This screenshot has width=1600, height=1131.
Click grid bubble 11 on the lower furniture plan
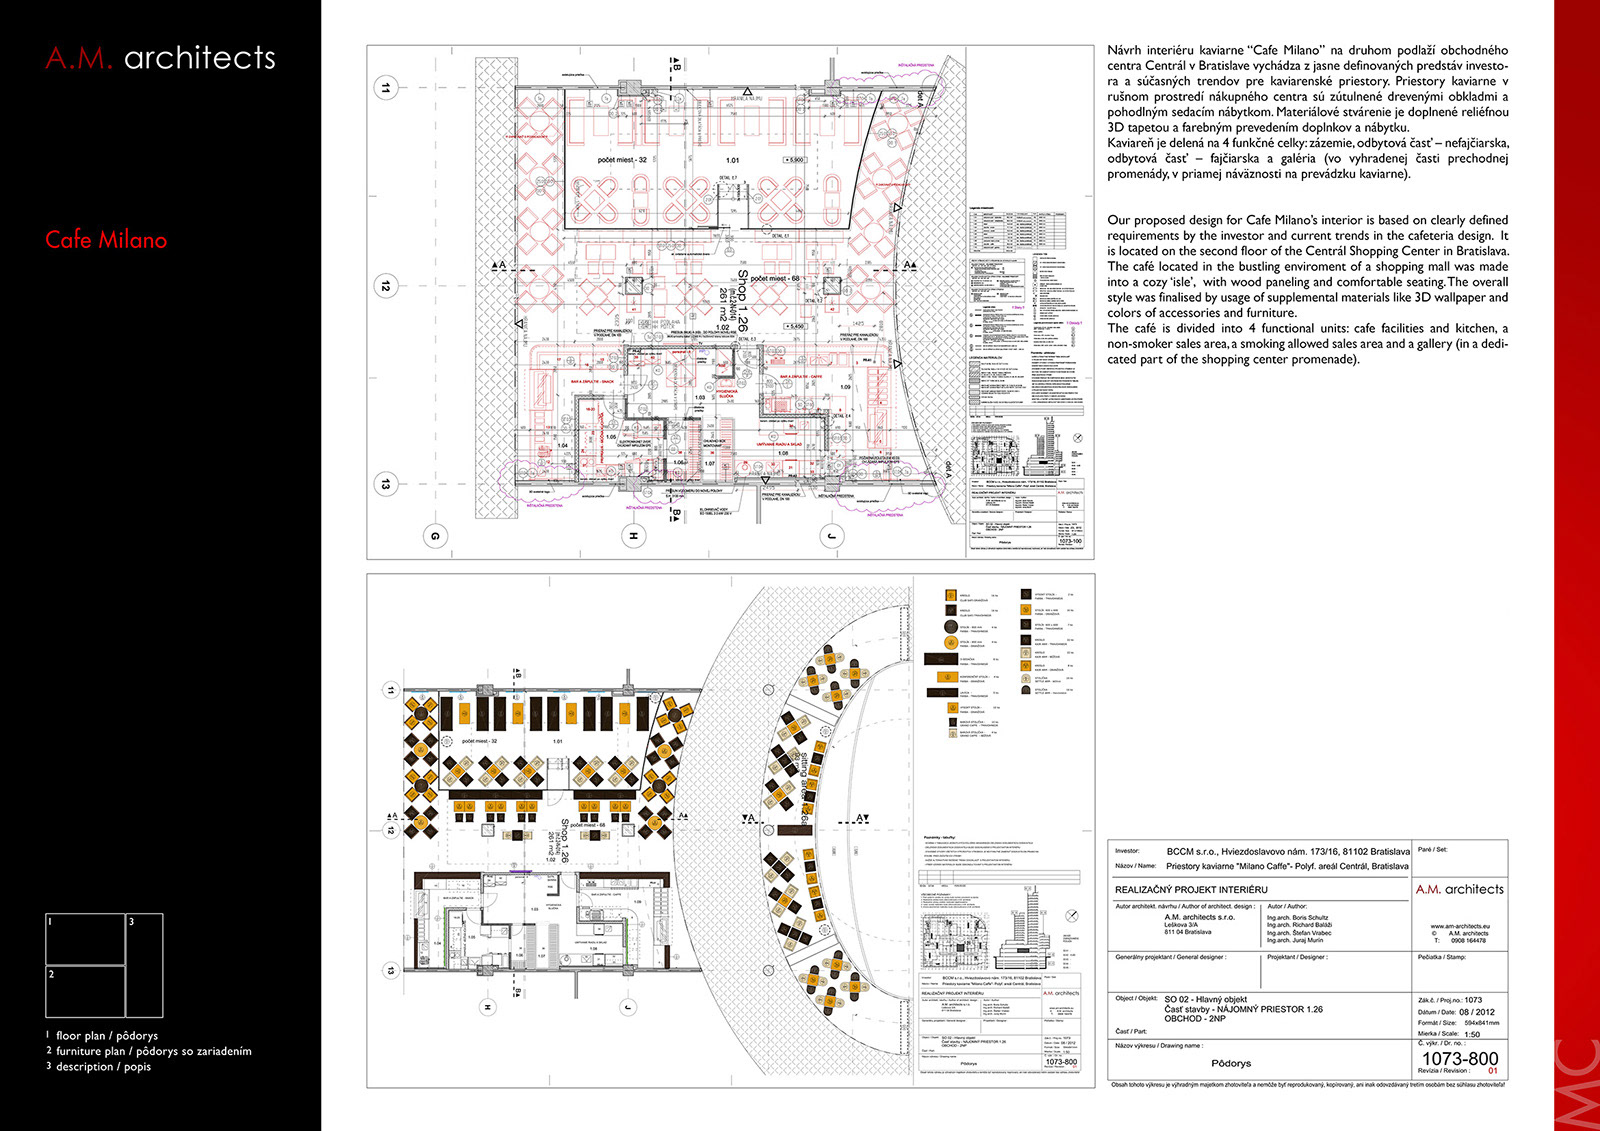click(391, 690)
